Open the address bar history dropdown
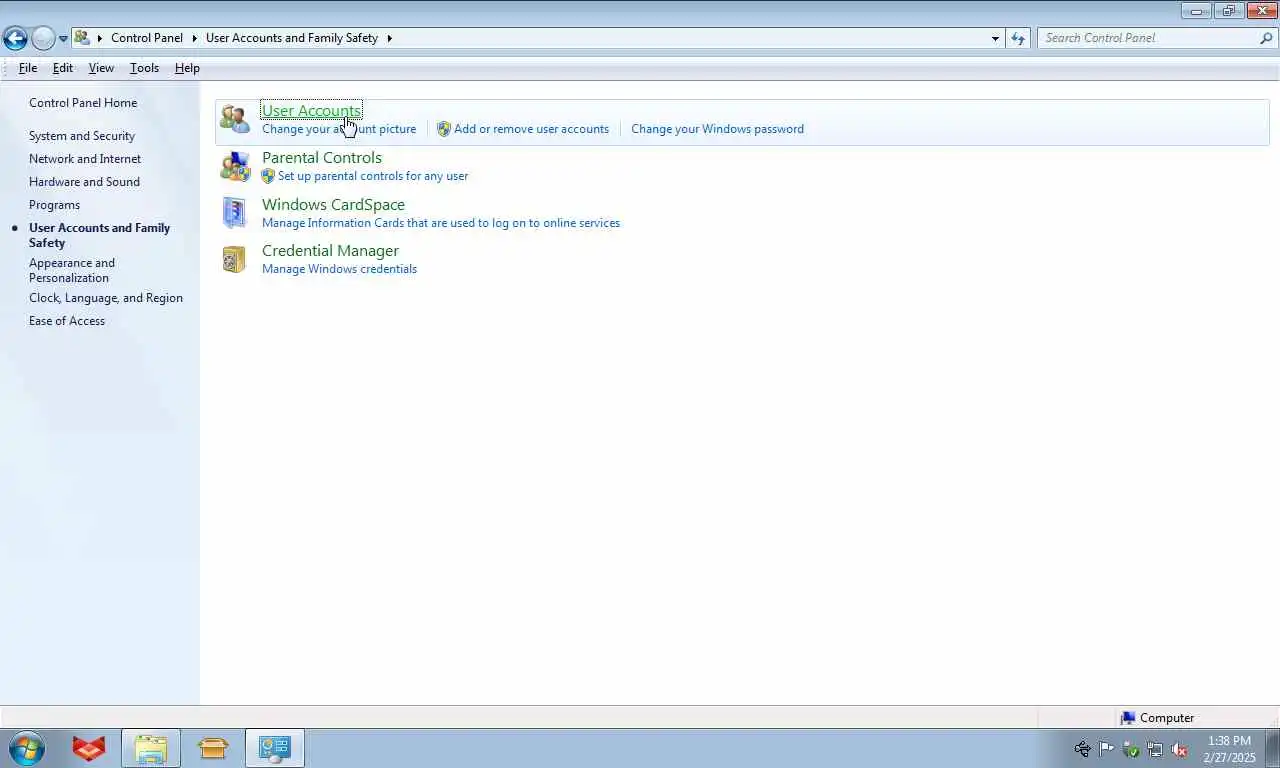The image size is (1280, 768). tap(995, 38)
